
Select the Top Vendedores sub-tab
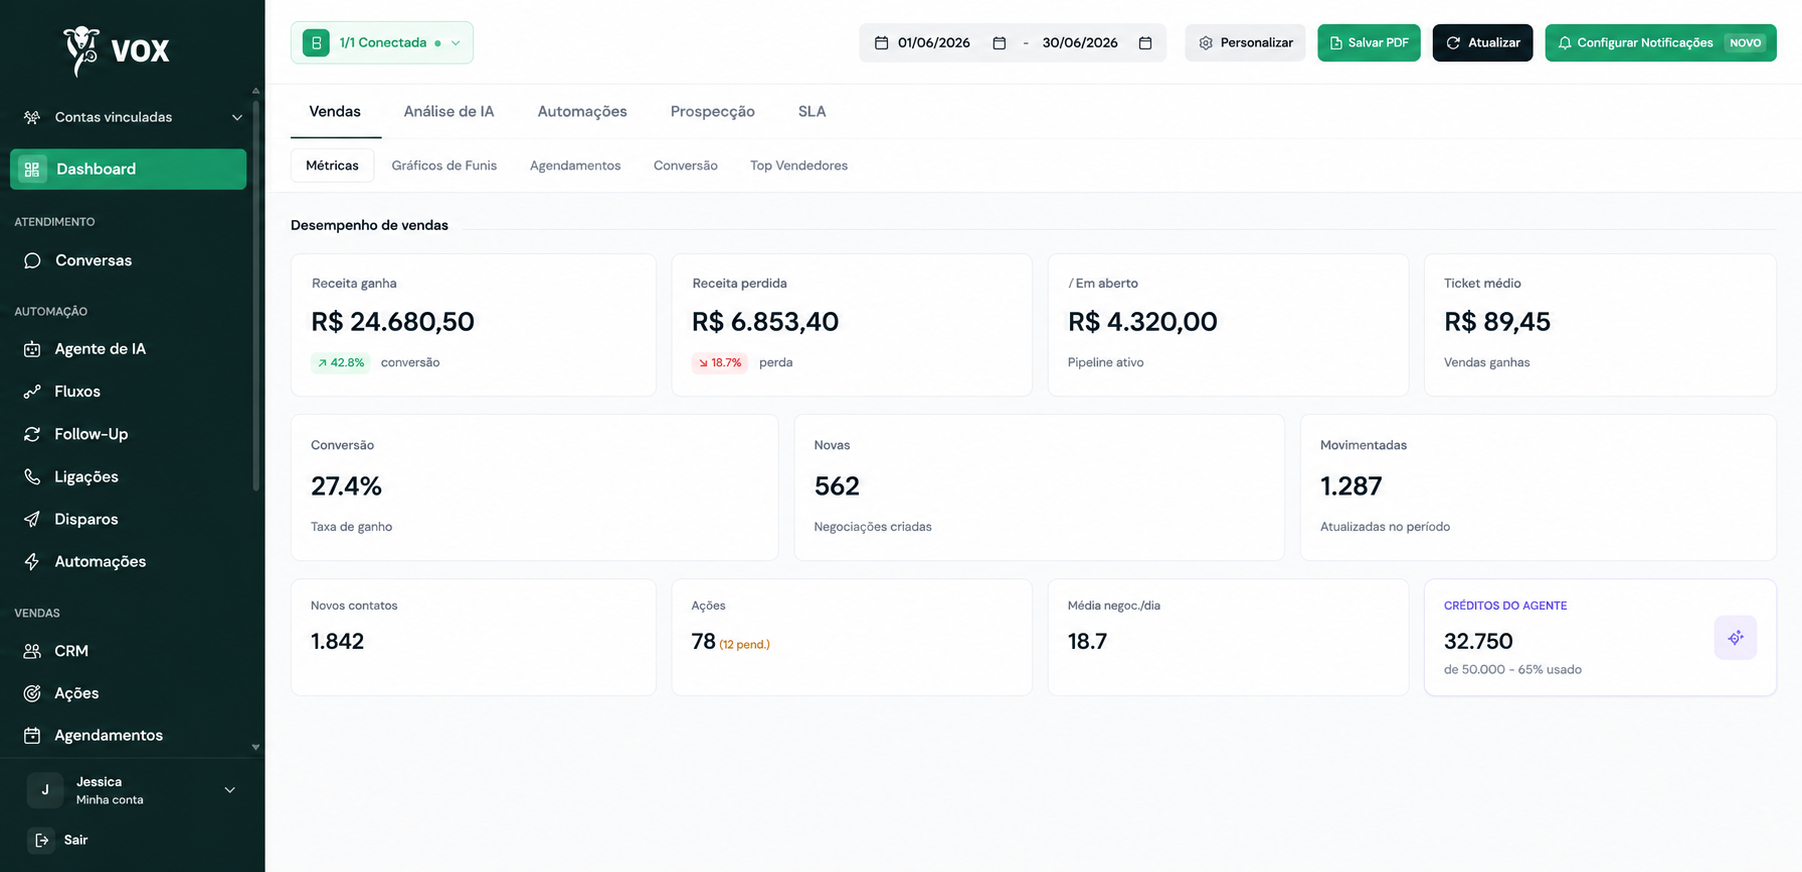(x=799, y=166)
